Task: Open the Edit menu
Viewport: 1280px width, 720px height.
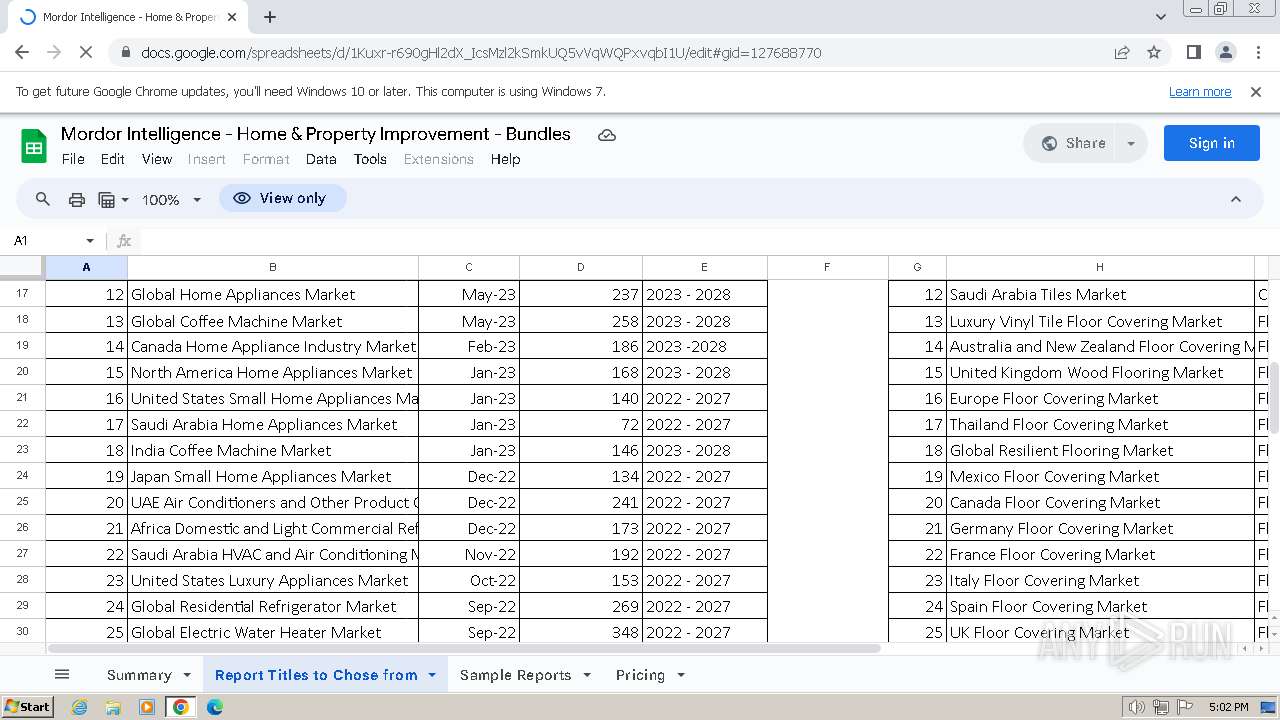Action: (113, 159)
